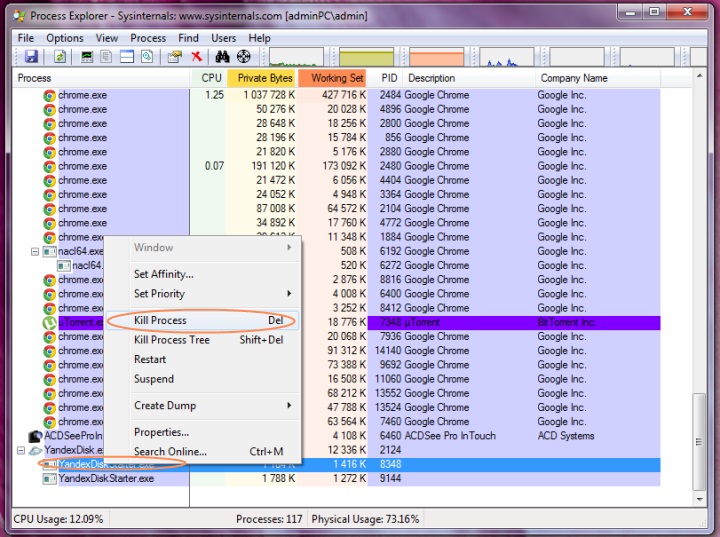Viewport: 720px width, 537px height.
Task: Click the yellow commit history mini graph
Action: tap(366, 57)
